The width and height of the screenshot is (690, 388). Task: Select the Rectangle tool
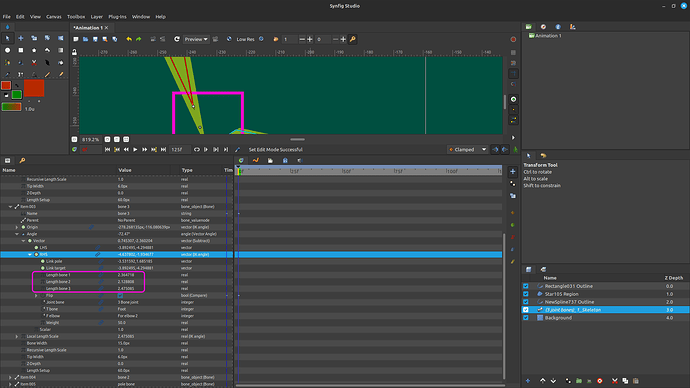point(21,50)
